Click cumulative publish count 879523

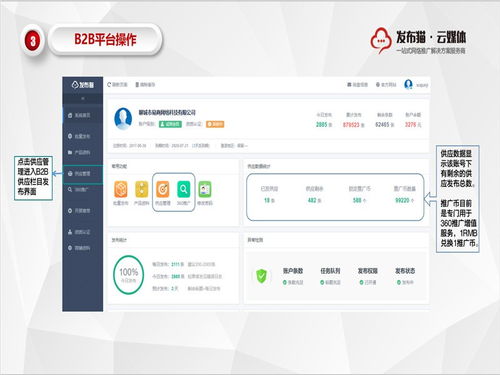coord(351,125)
